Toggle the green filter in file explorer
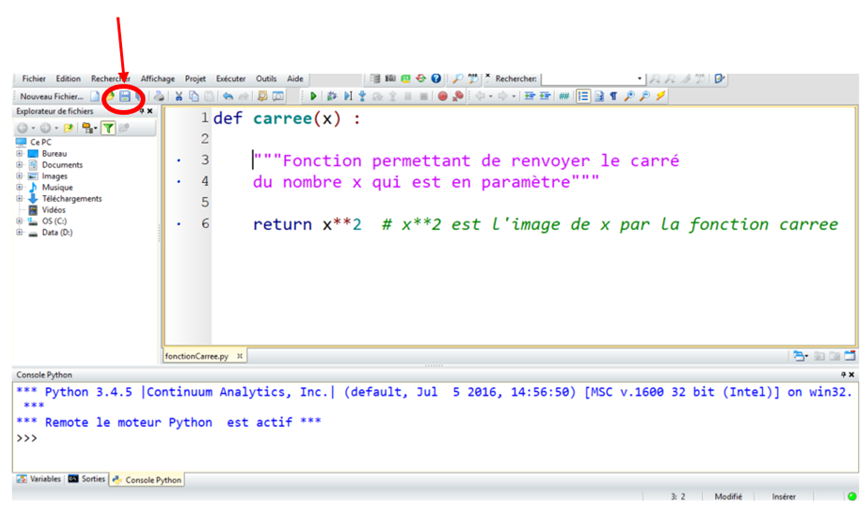The height and width of the screenshot is (516, 868). tap(107, 128)
